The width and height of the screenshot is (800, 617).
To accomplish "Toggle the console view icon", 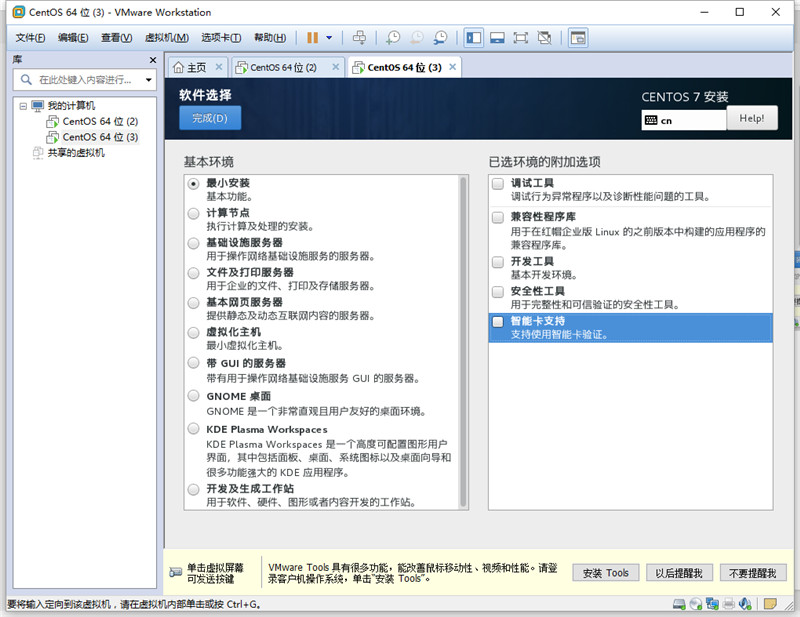I will click(x=578, y=37).
